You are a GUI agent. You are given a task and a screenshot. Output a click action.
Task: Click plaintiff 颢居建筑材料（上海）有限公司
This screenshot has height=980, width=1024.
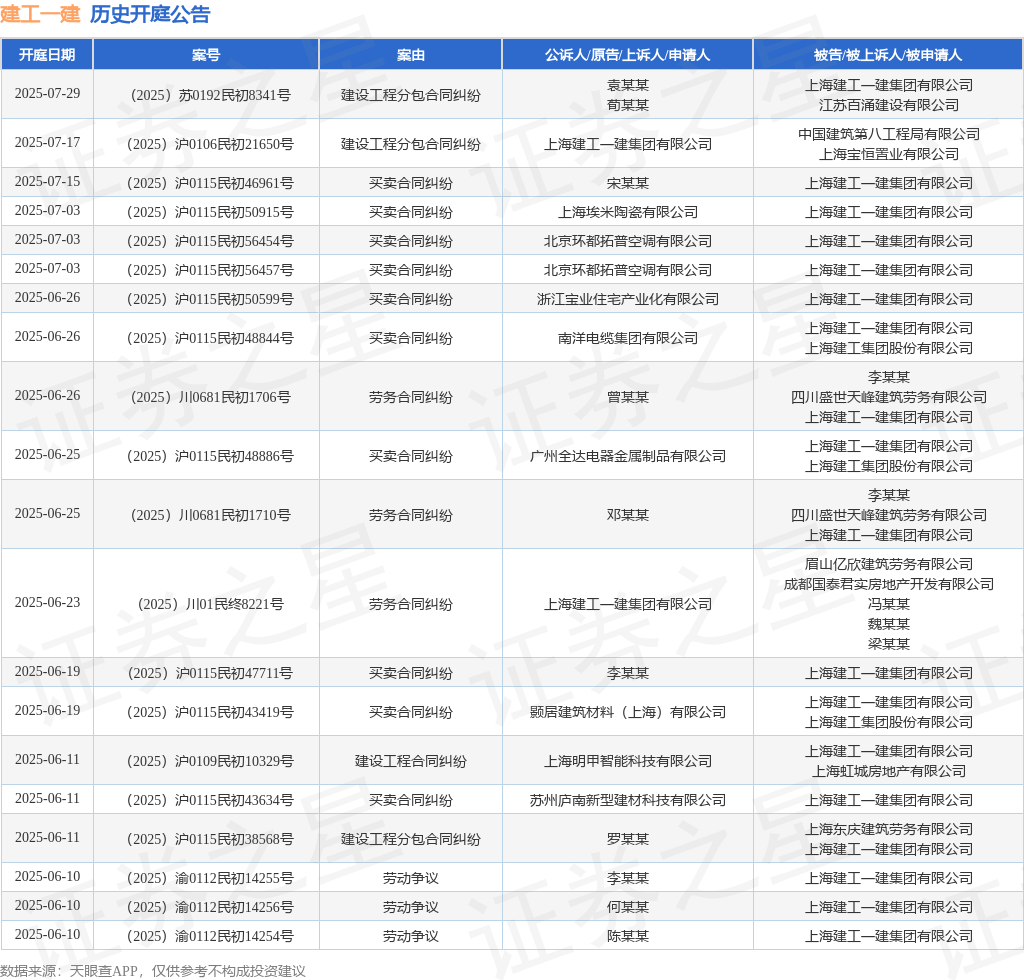click(x=628, y=712)
